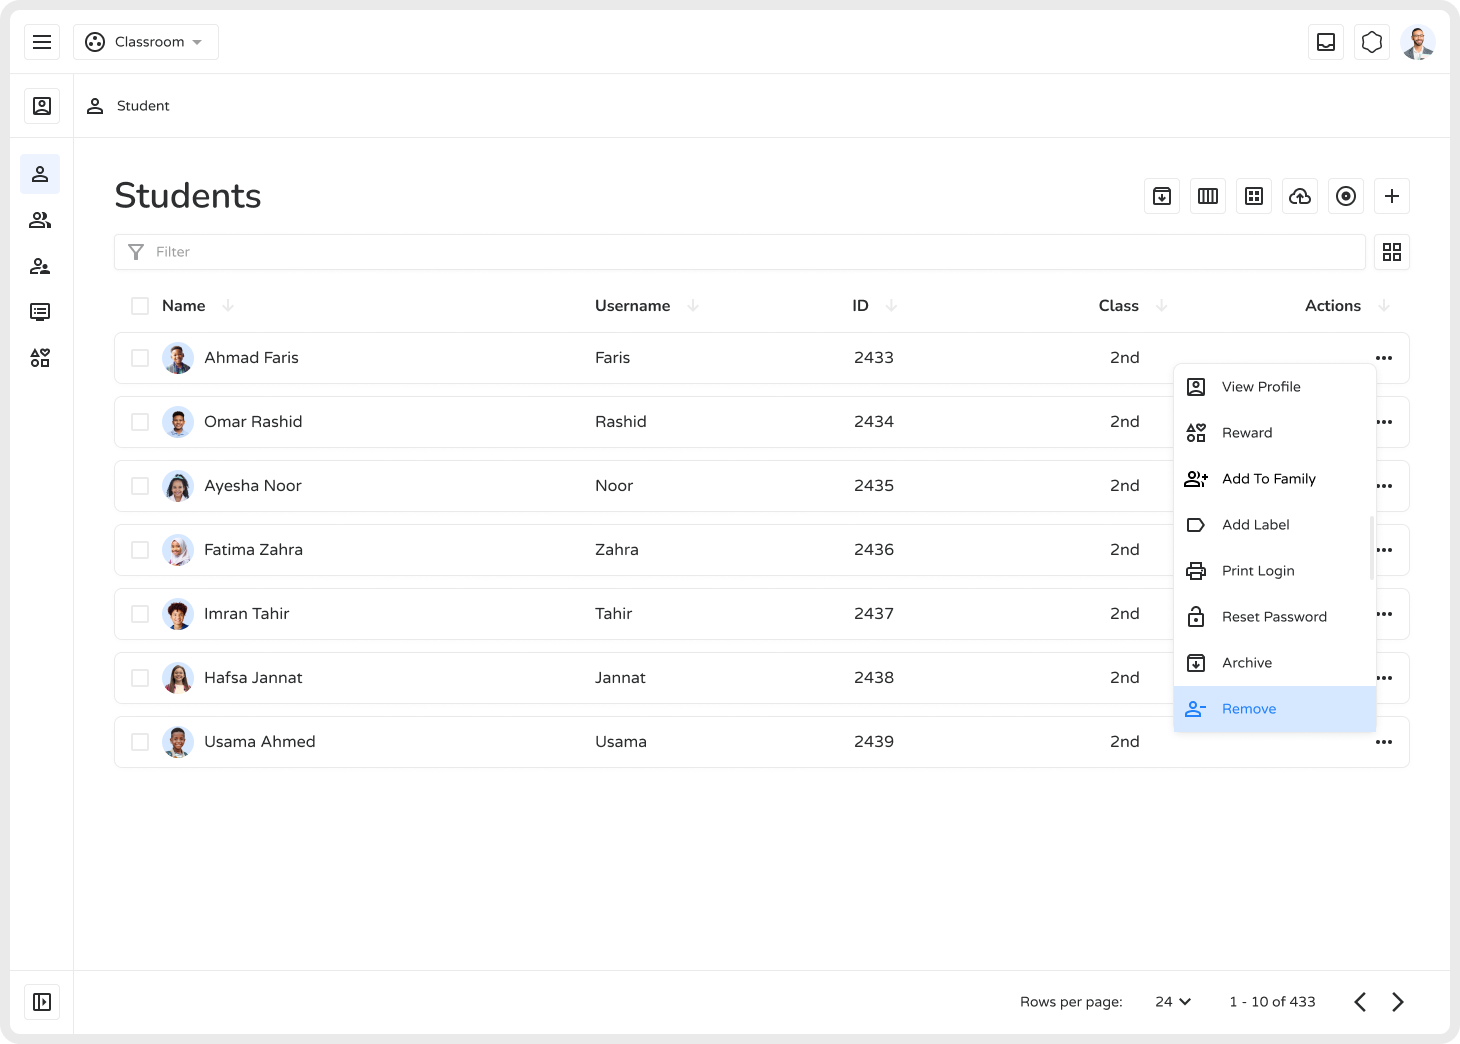Click the plus icon to add student
Viewport: 1460px width, 1044px height.
click(1392, 196)
